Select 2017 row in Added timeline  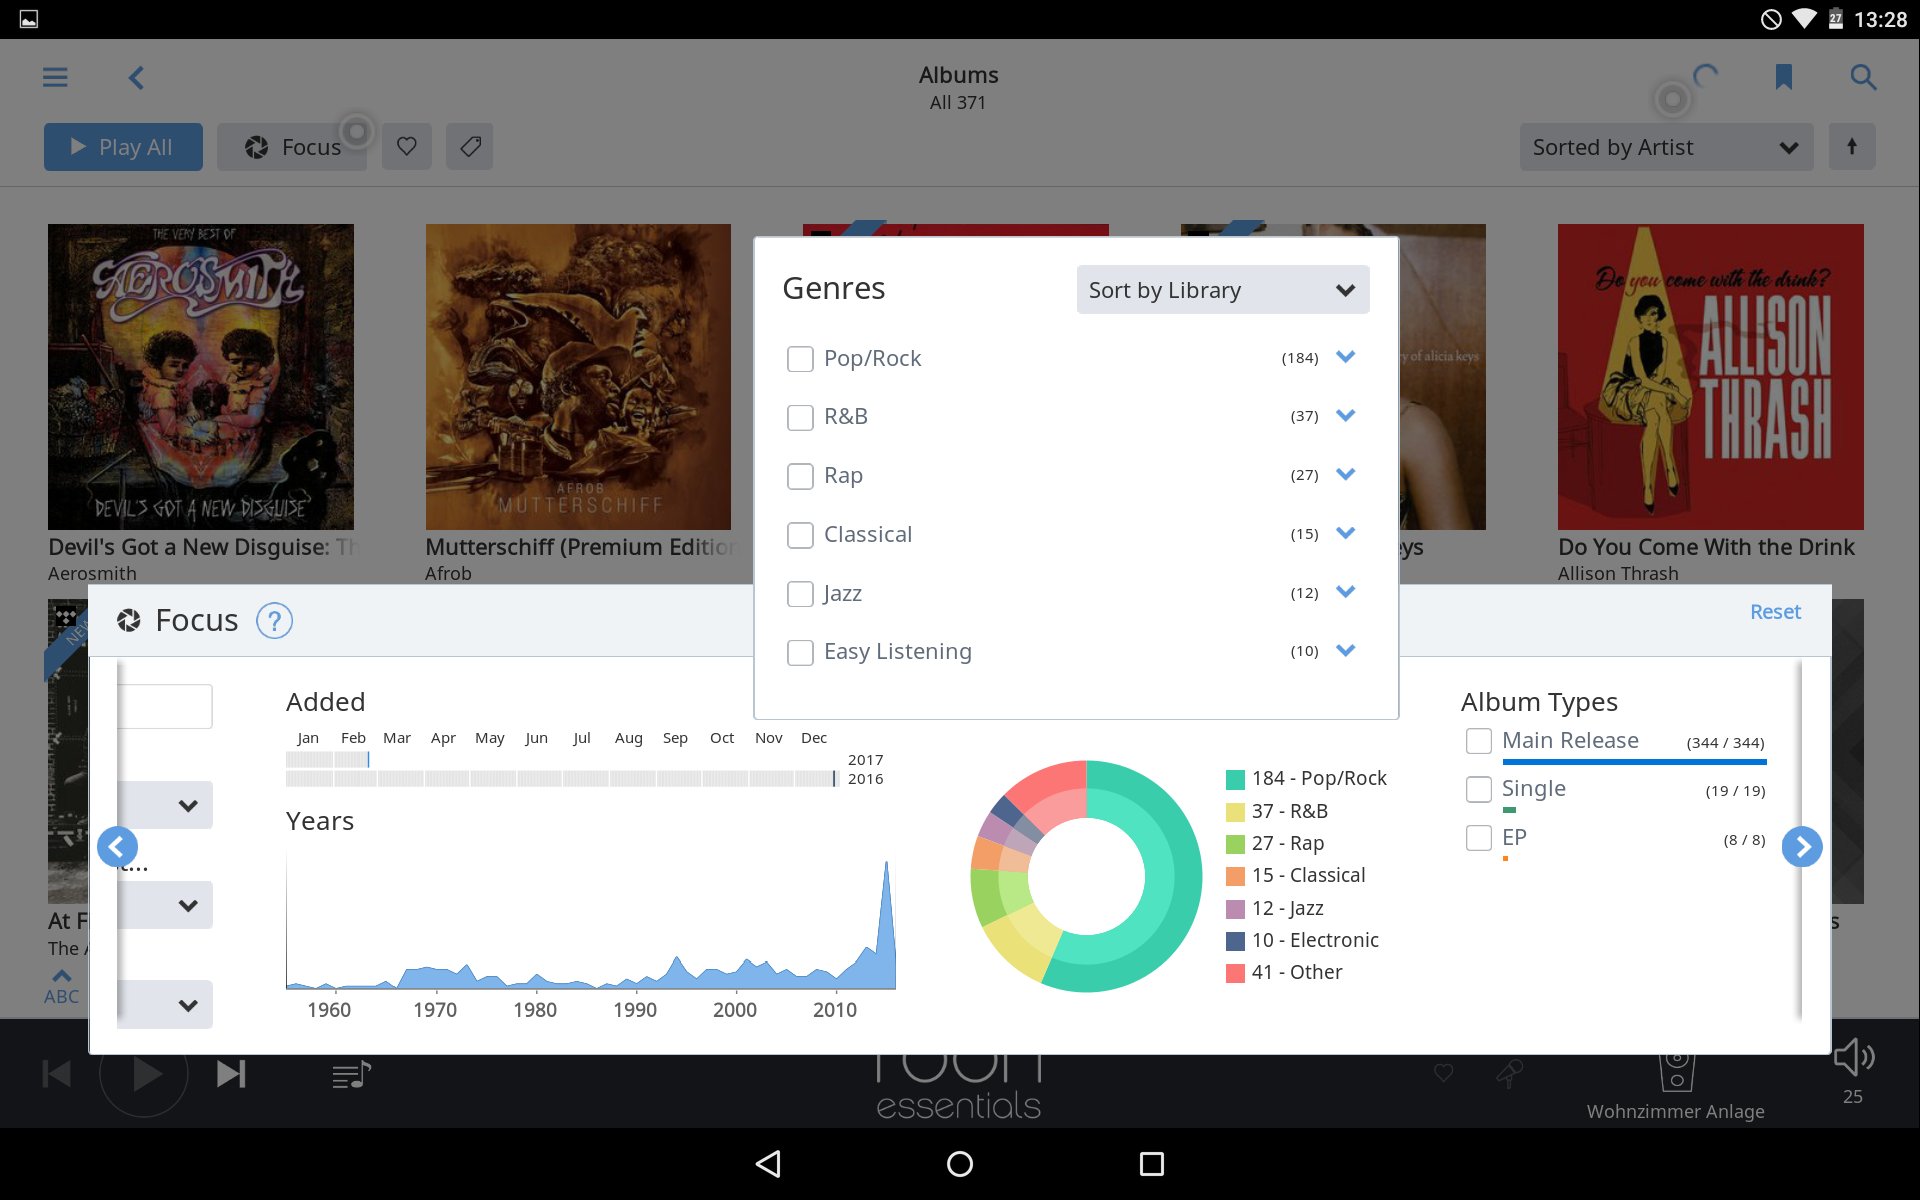[x=585, y=760]
